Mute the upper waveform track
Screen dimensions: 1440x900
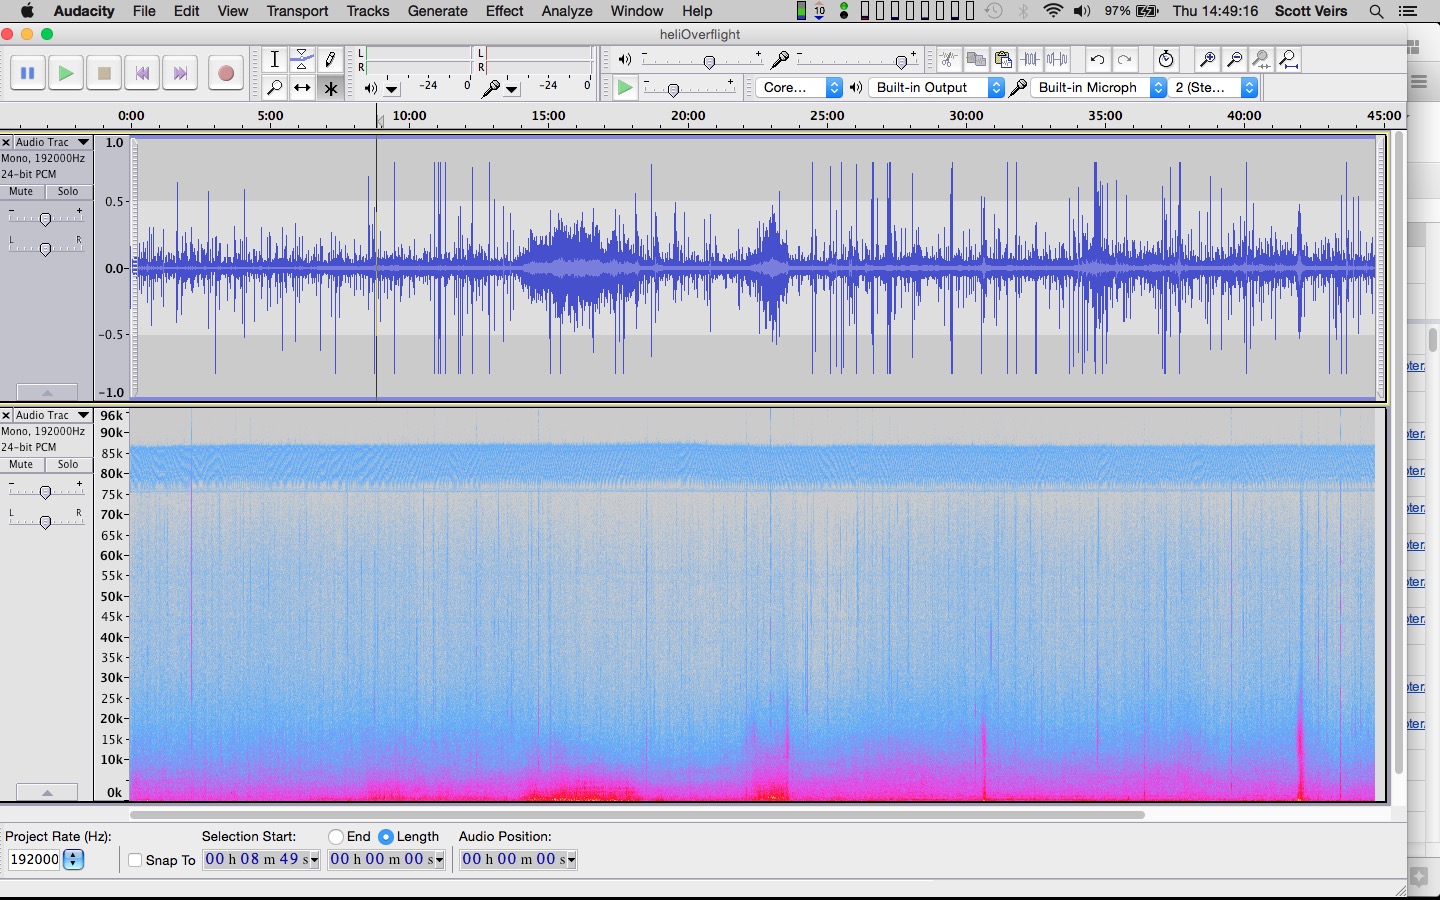(x=22, y=192)
